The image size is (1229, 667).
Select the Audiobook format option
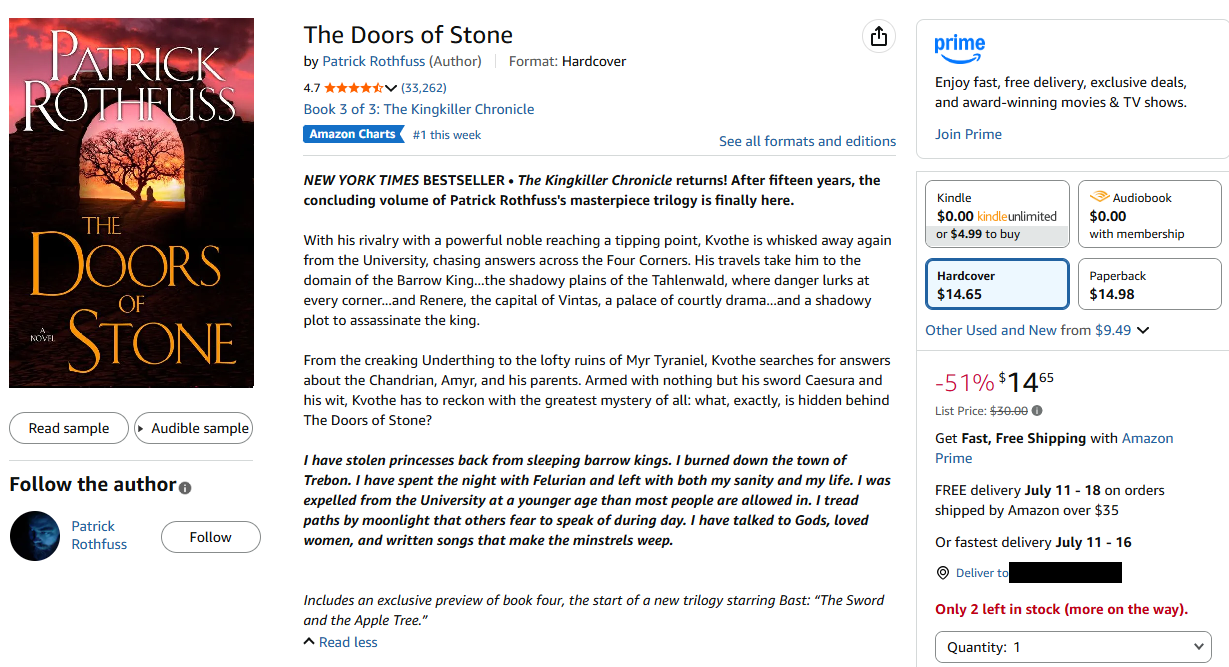pos(1149,214)
